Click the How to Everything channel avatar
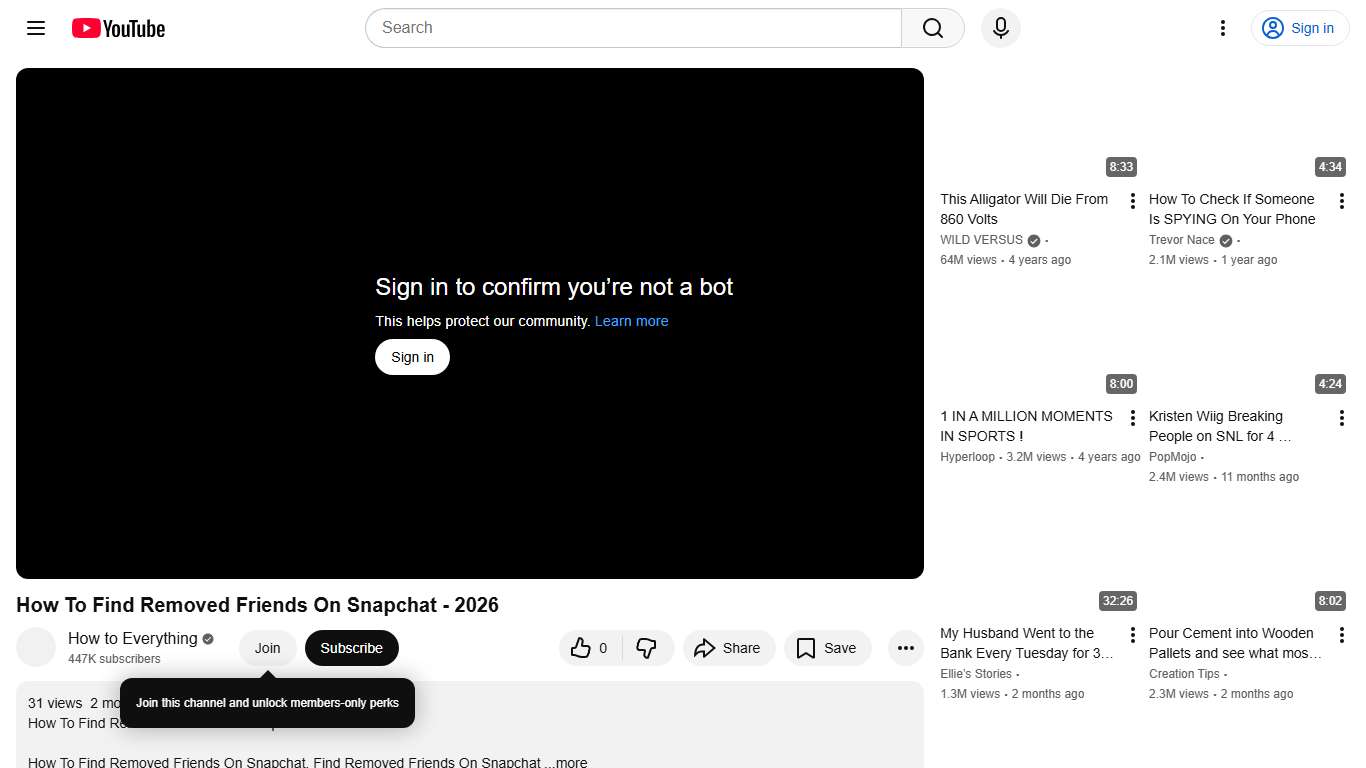 click(36, 647)
